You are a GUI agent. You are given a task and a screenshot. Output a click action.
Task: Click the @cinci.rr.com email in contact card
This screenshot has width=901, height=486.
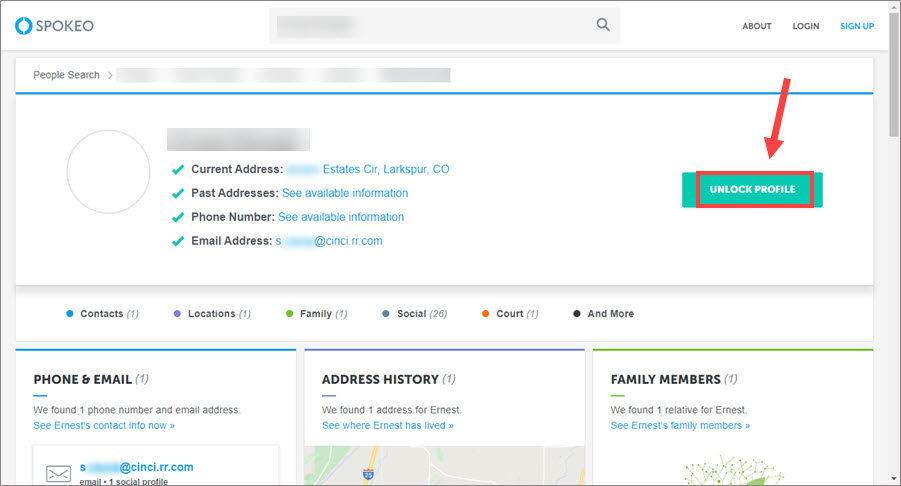(136, 467)
